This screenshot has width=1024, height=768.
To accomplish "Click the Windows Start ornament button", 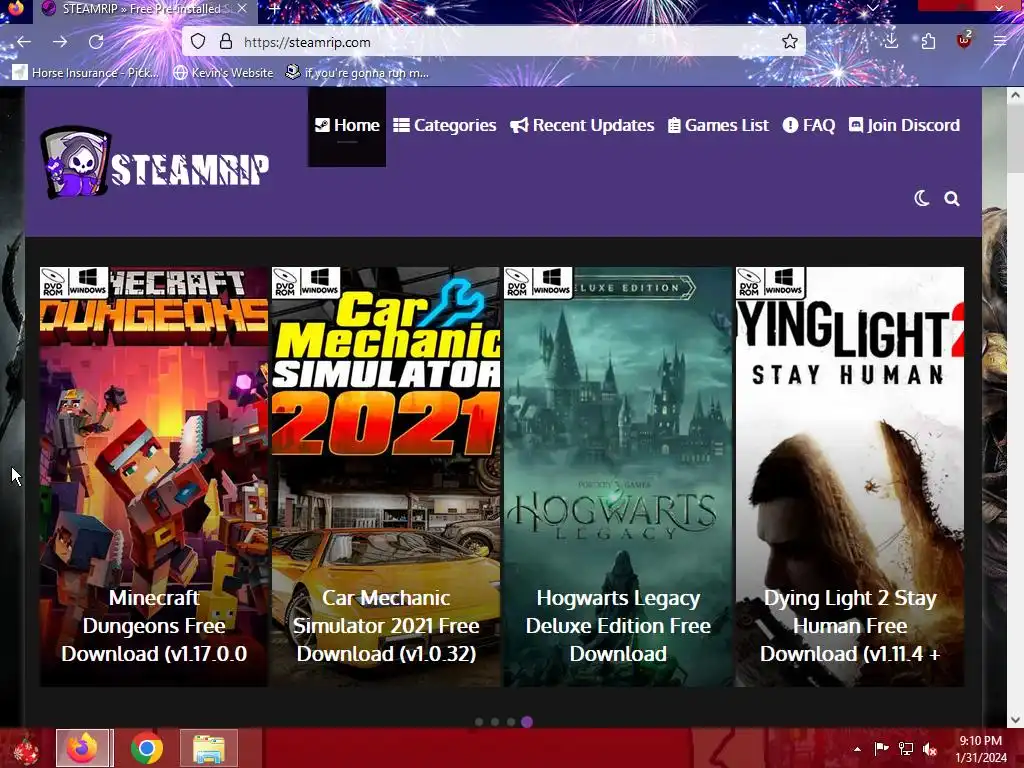I will tap(26, 748).
